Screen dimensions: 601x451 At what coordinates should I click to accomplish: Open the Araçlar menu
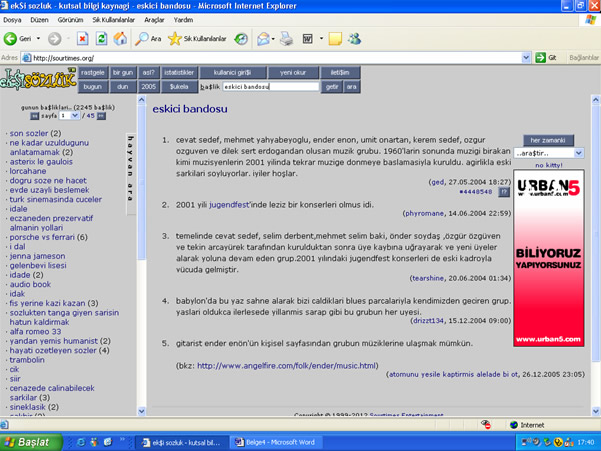pyautogui.click(x=154, y=19)
